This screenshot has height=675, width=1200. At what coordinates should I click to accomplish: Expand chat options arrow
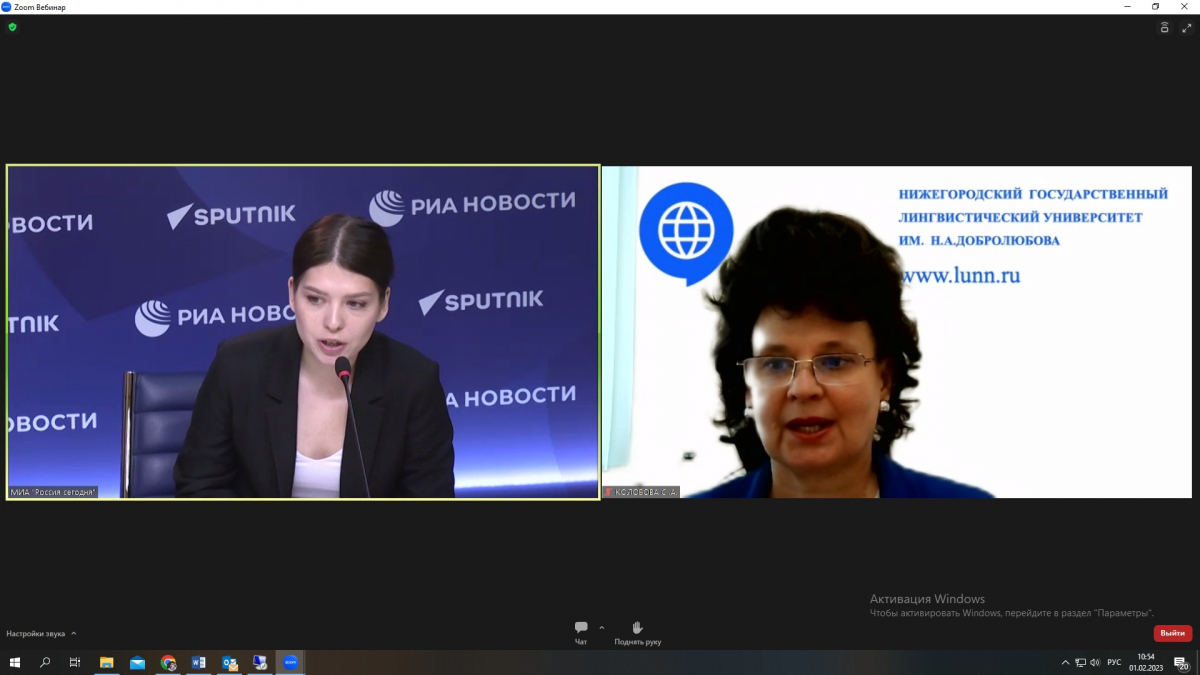pyautogui.click(x=602, y=628)
